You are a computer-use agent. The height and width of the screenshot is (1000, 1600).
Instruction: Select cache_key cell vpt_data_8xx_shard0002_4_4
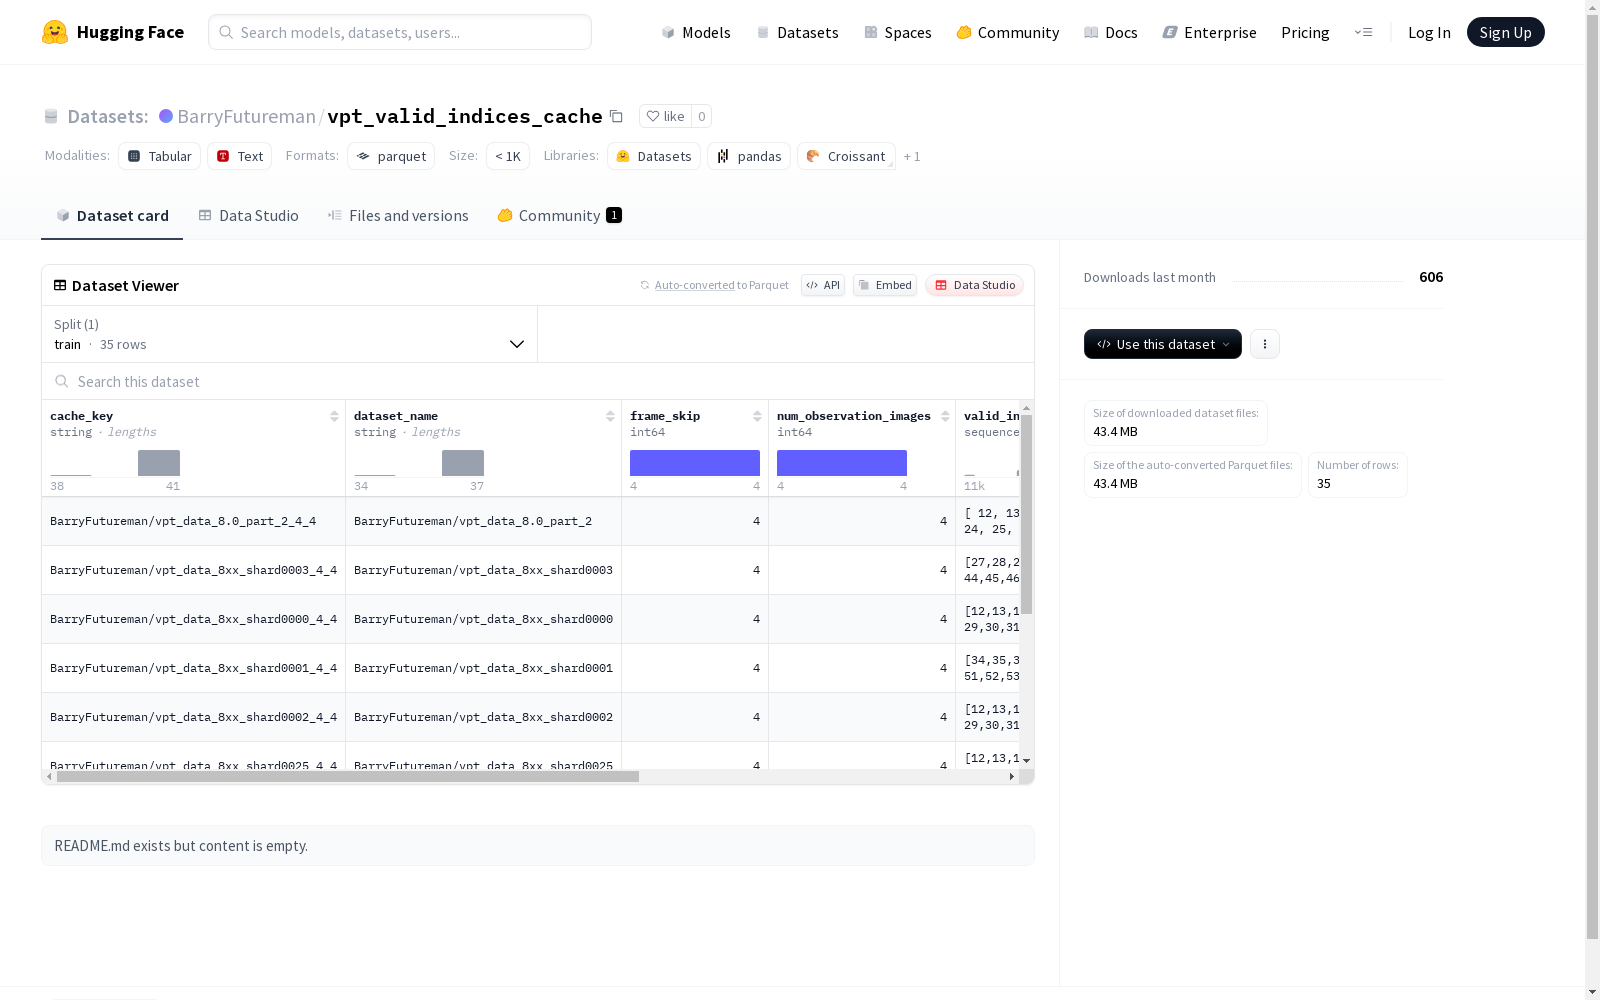[193, 717]
